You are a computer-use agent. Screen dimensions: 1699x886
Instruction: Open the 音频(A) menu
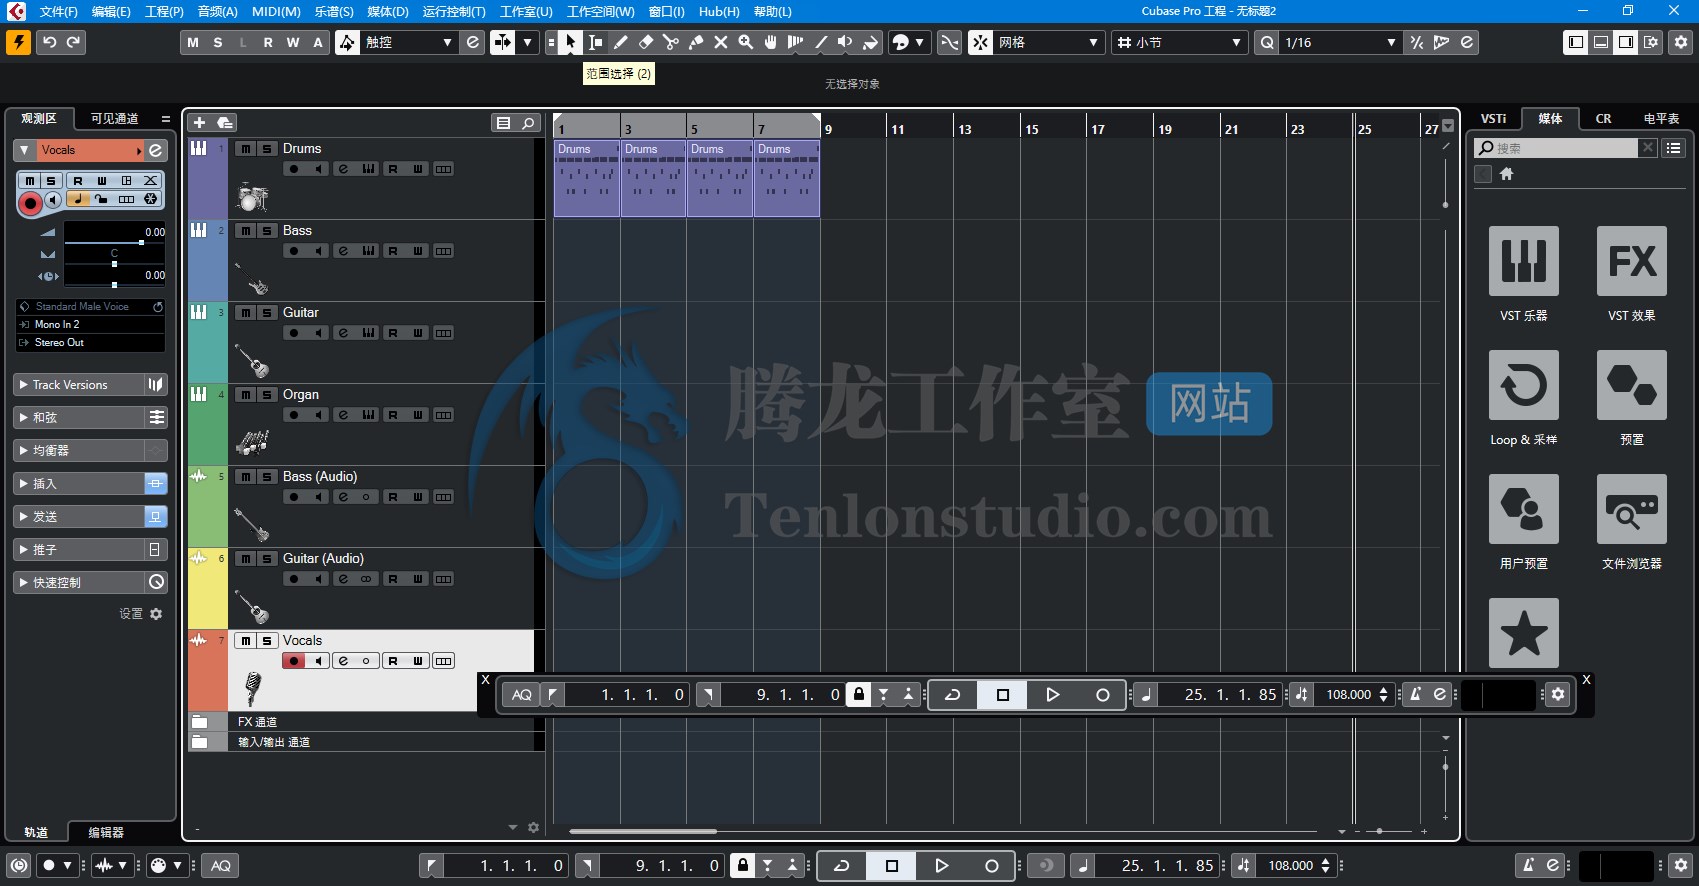pyautogui.click(x=217, y=11)
